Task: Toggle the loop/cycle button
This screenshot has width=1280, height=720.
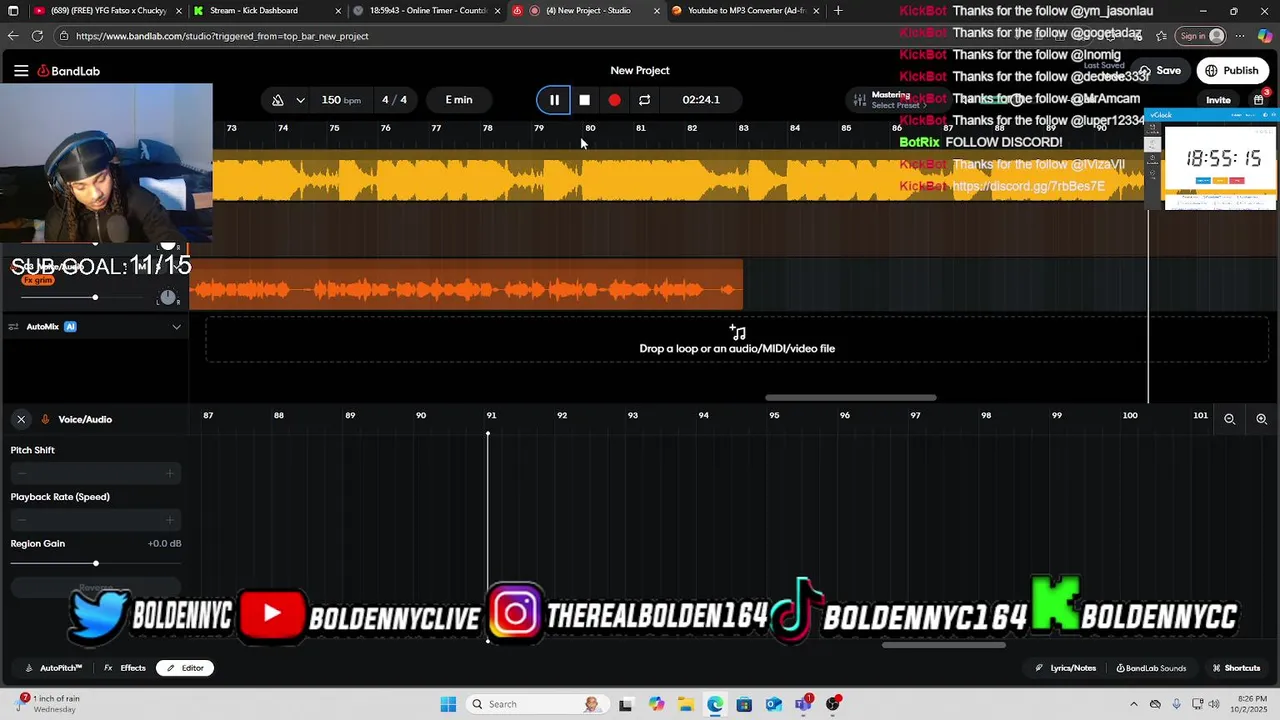Action: (x=645, y=100)
